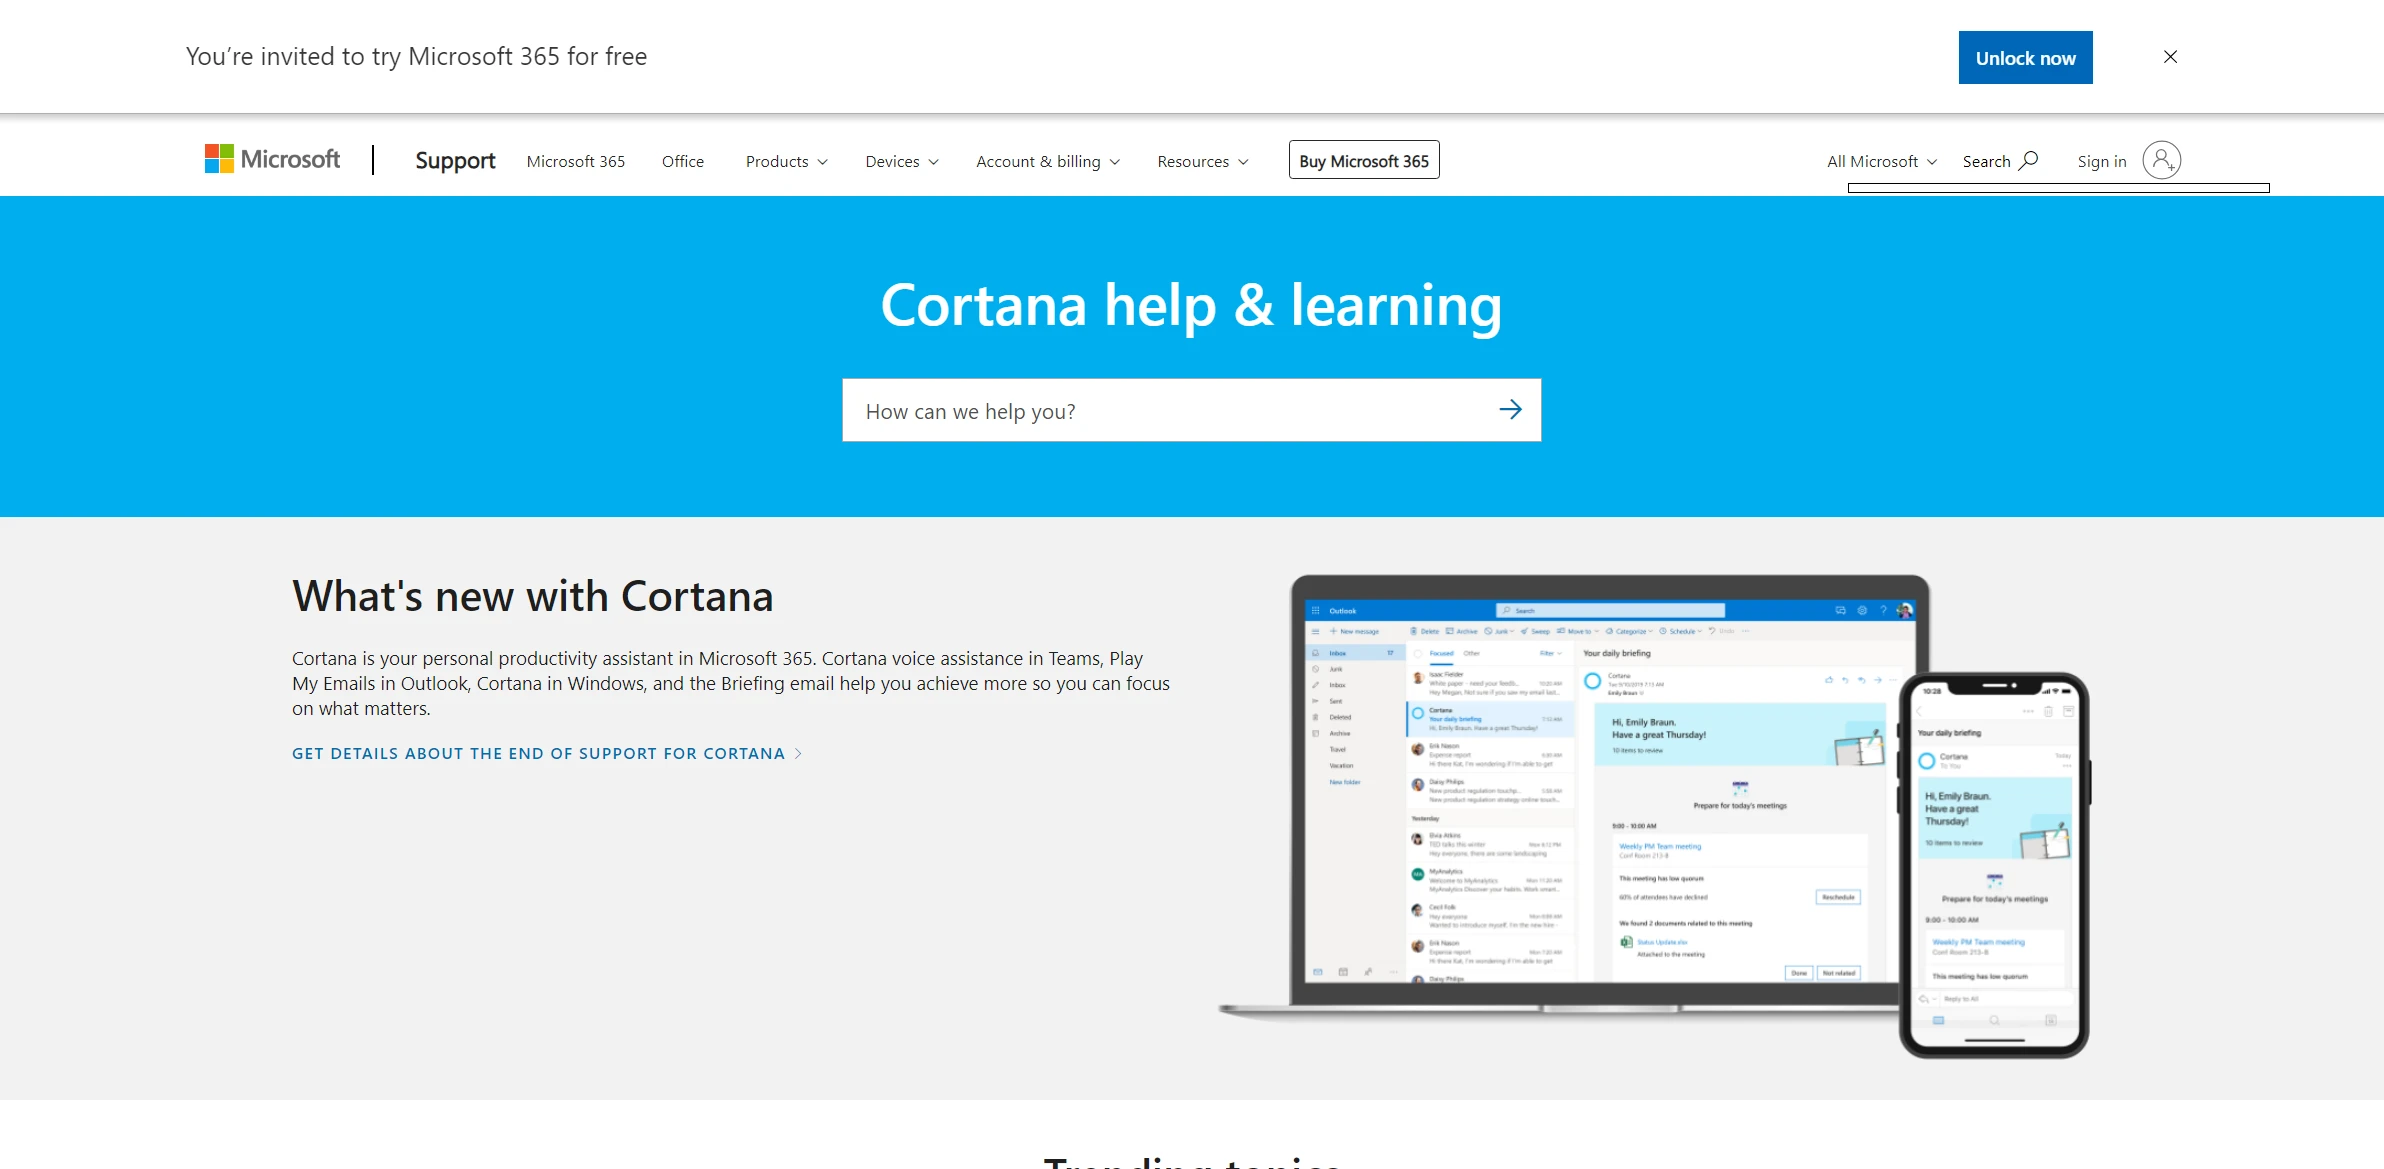Expand the All Microsoft dropdown
The height and width of the screenshot is (1169, 2384).
click(1882, 161)
